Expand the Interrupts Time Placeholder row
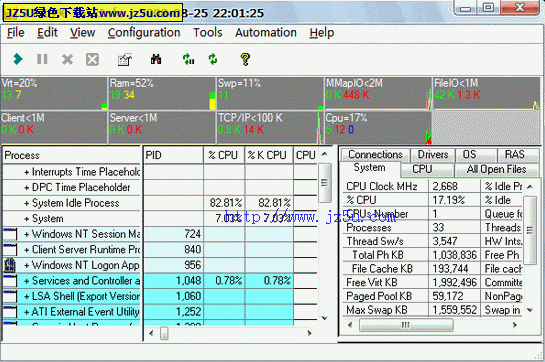This screenshot has height=362, width=545. 26,172
